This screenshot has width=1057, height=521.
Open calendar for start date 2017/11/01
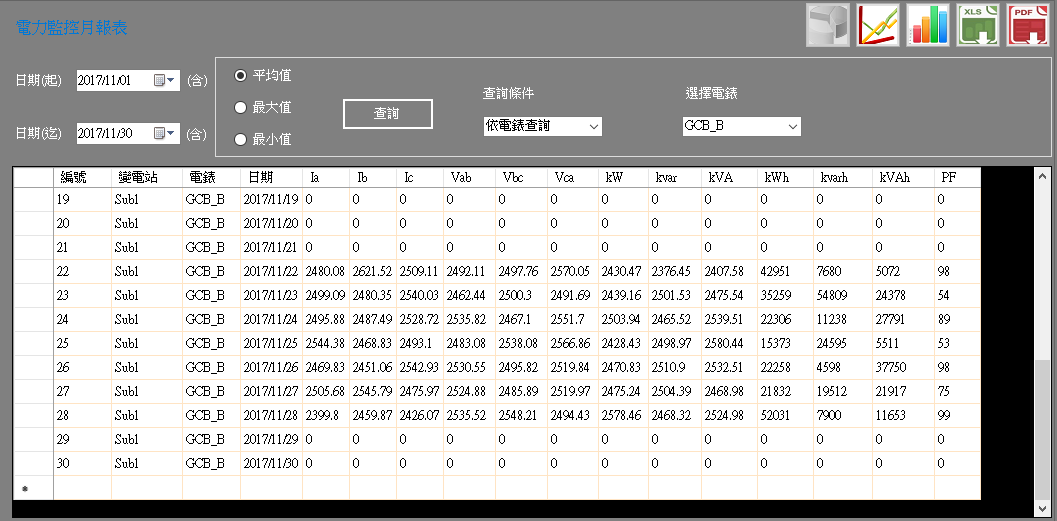(164, 80)
